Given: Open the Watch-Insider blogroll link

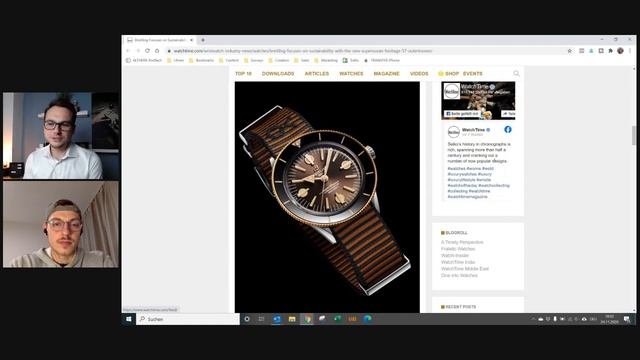Looking at the screenshot, I should click(455, 256).
